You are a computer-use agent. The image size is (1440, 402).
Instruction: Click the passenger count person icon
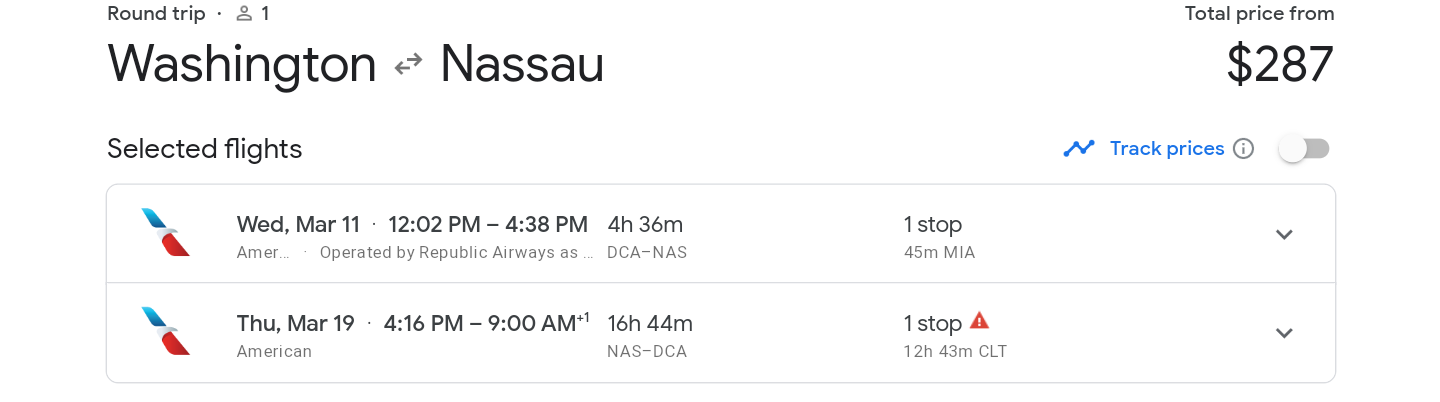[244, 14]
